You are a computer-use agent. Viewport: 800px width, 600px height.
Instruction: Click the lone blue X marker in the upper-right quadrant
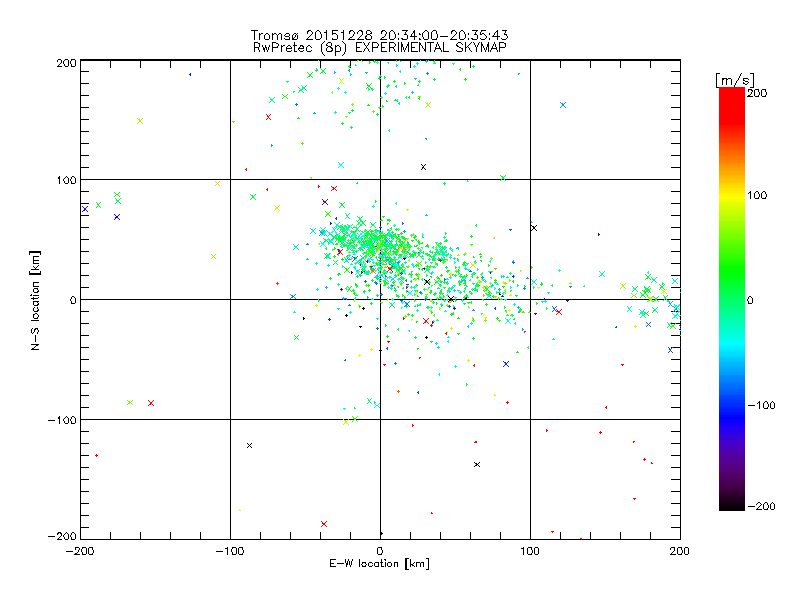[563, 105]
